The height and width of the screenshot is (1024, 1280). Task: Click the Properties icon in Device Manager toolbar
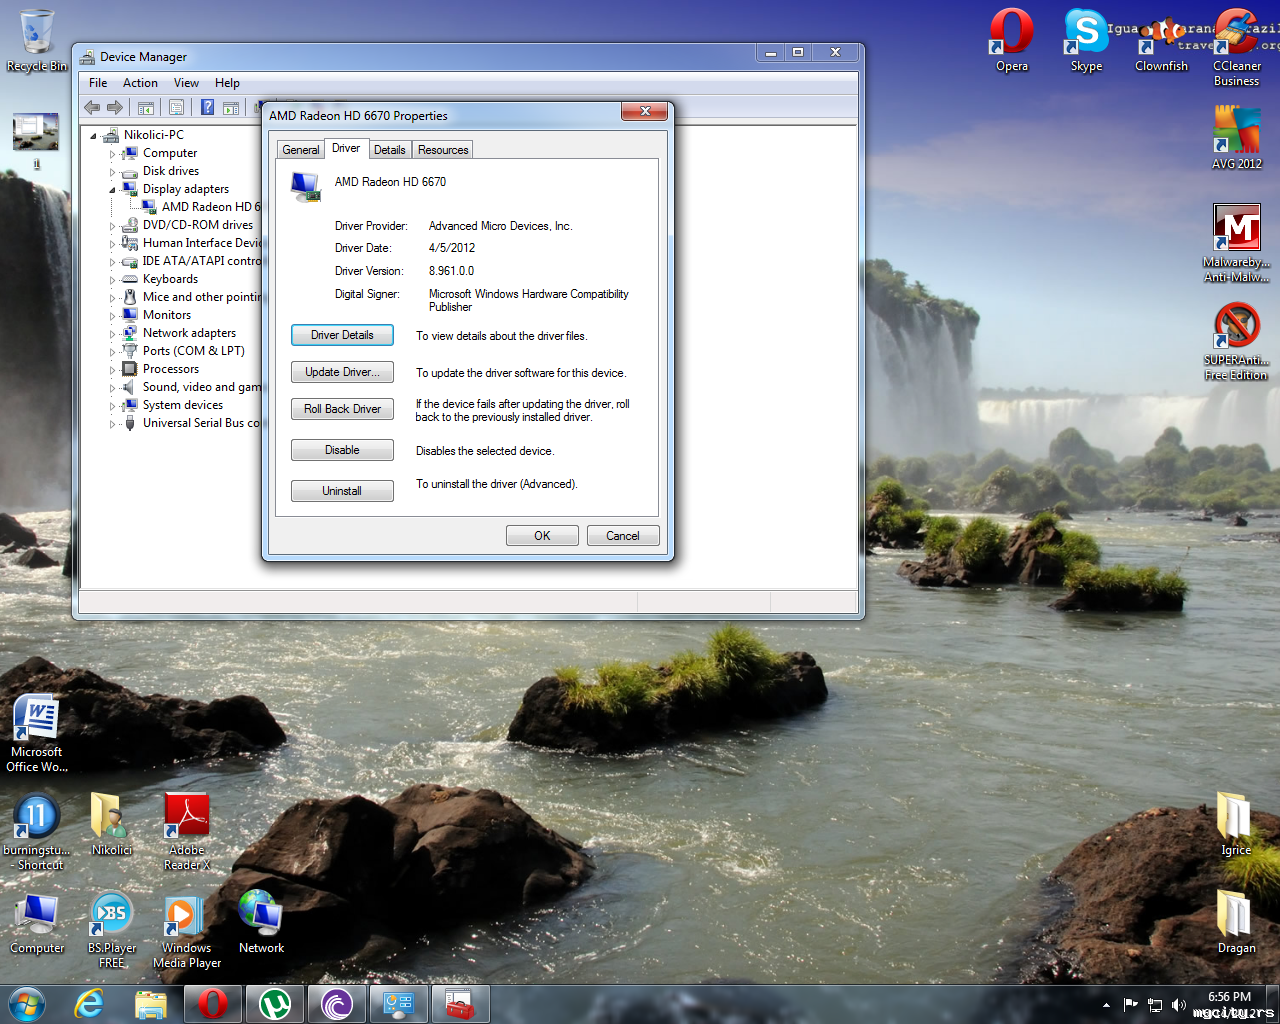(x=177, y=108)
